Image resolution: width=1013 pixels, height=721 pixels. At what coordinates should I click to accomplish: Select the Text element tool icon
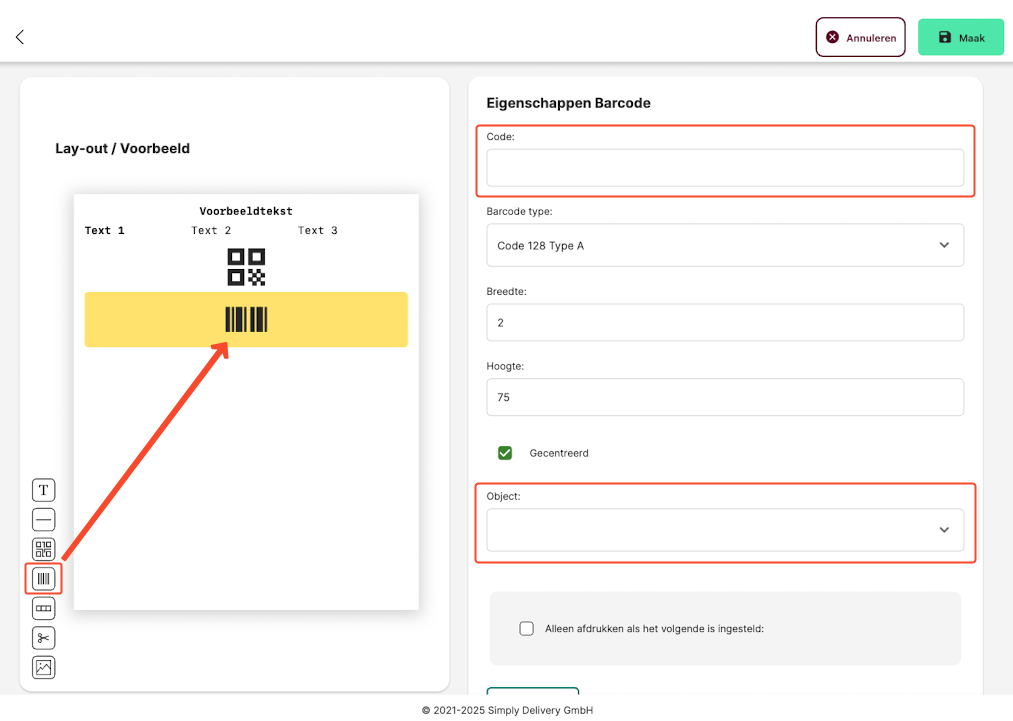tap(43, 490)
